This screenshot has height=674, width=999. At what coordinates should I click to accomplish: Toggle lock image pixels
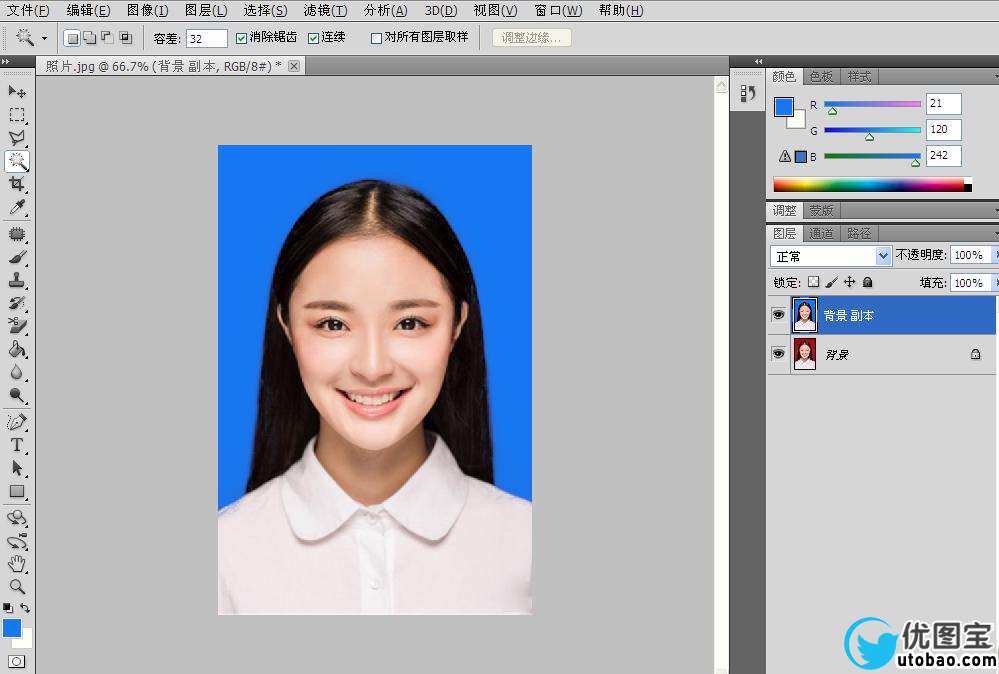coord(831,282)
